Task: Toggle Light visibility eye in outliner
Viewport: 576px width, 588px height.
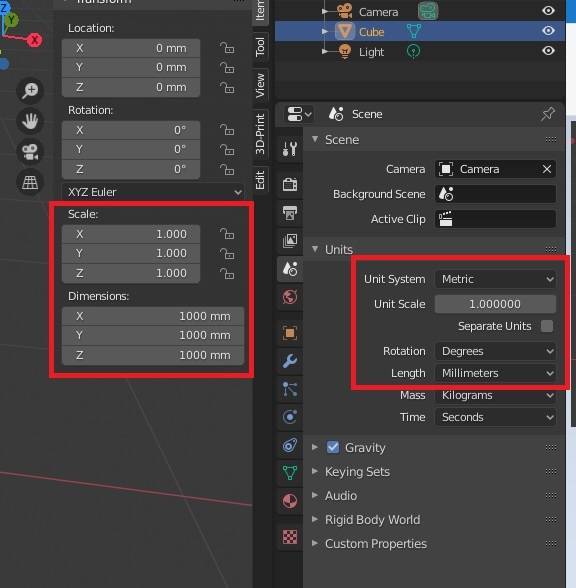Action: click(x=548, y=50)
